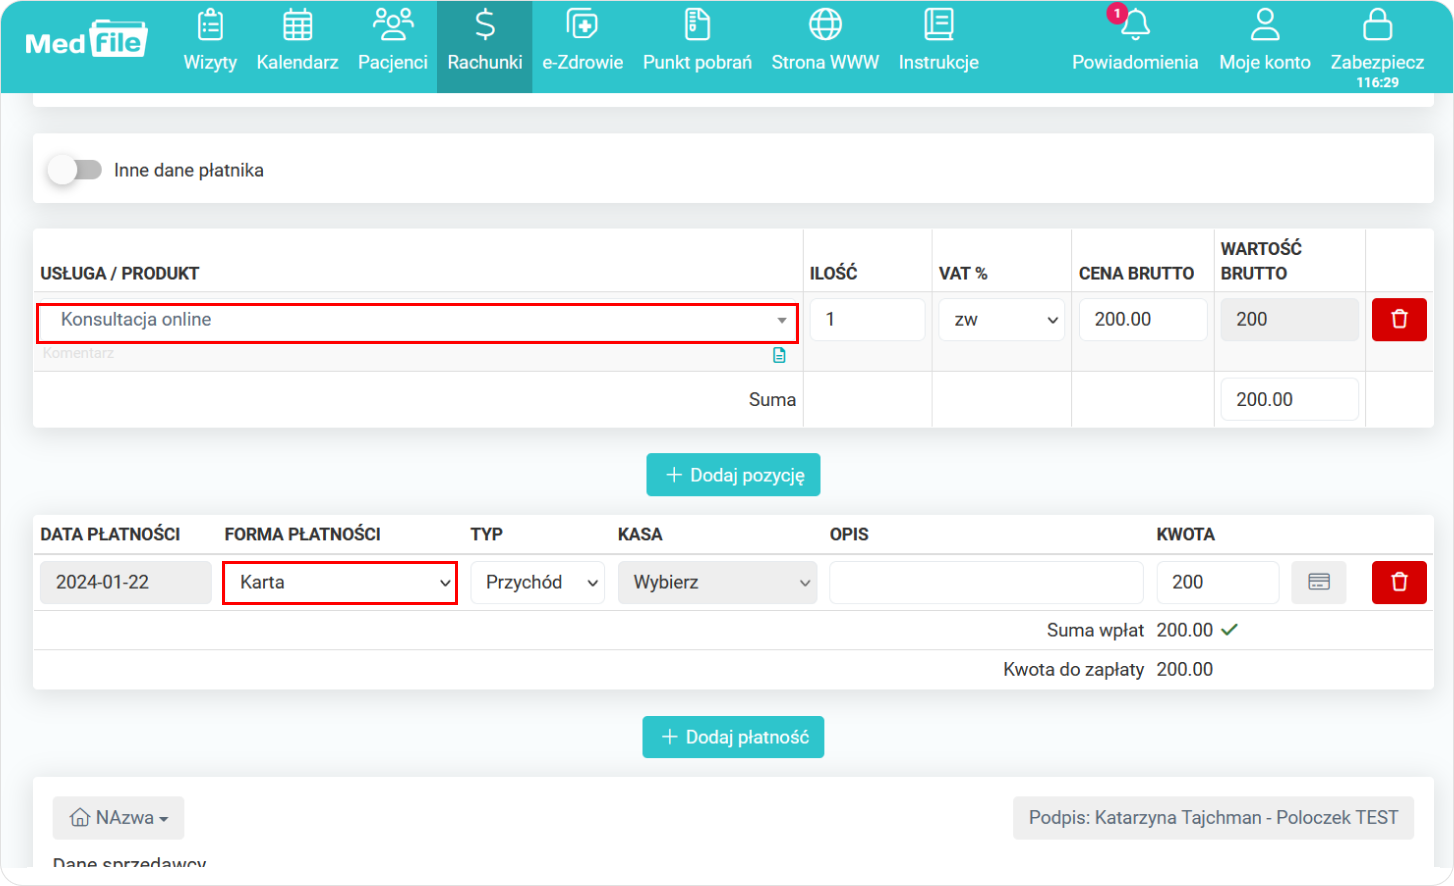Open the Typ Przychód dropdown

coord(538,583)
